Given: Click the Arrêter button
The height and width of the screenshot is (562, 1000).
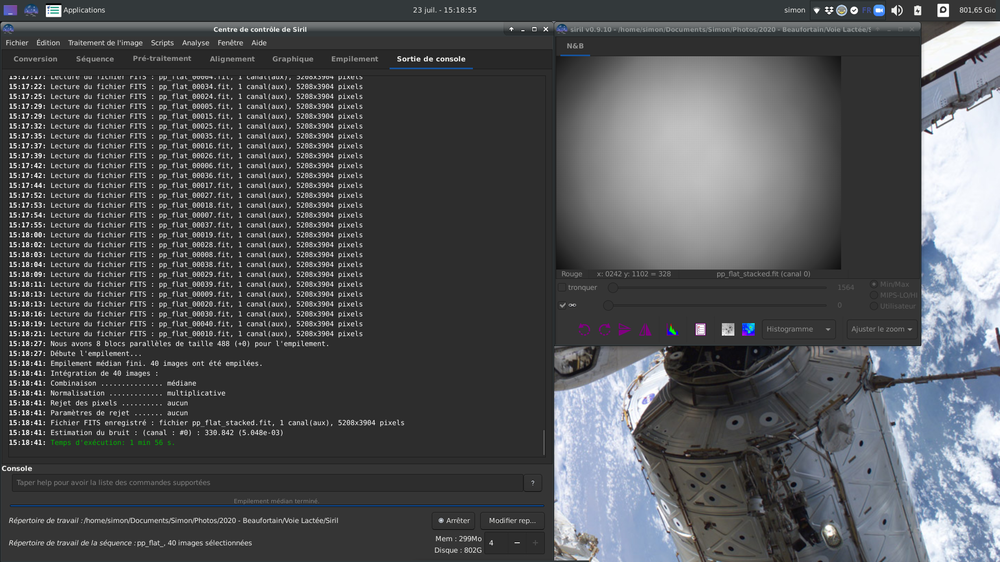Looking at the screenshot, I should pyautogui.click(x=453, y=520).
